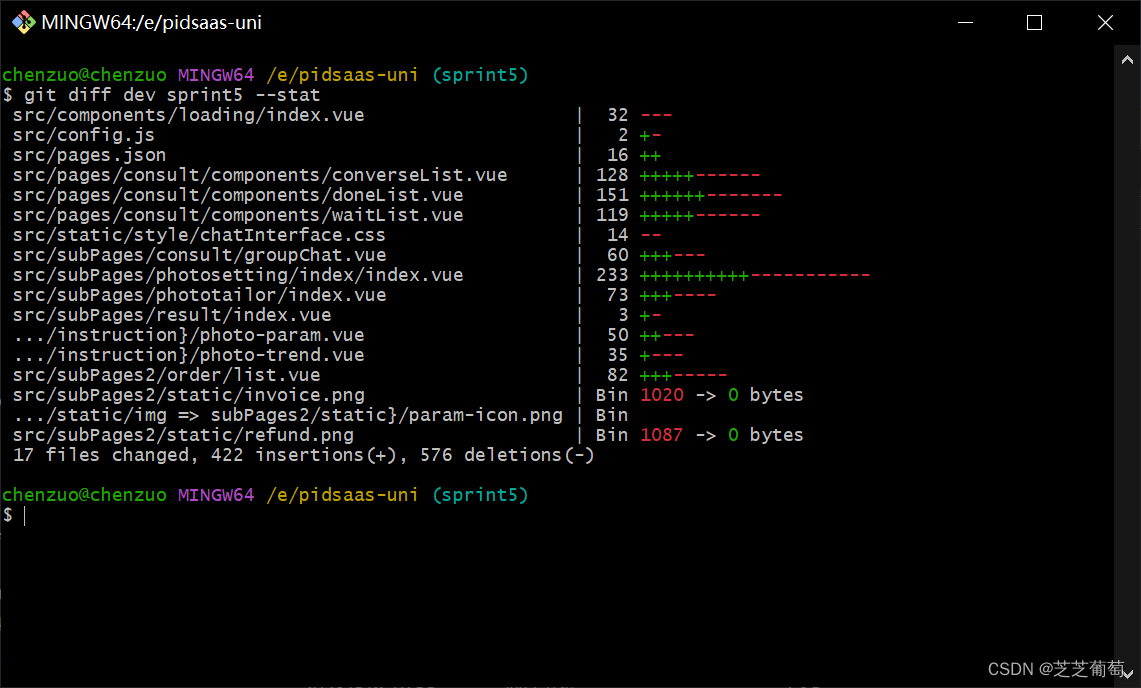Image resolution: width=1141 pixels, height=688 pixels.
Task: Click 'src/subPages2/order/list.vue' path
Action: (166, 376)
